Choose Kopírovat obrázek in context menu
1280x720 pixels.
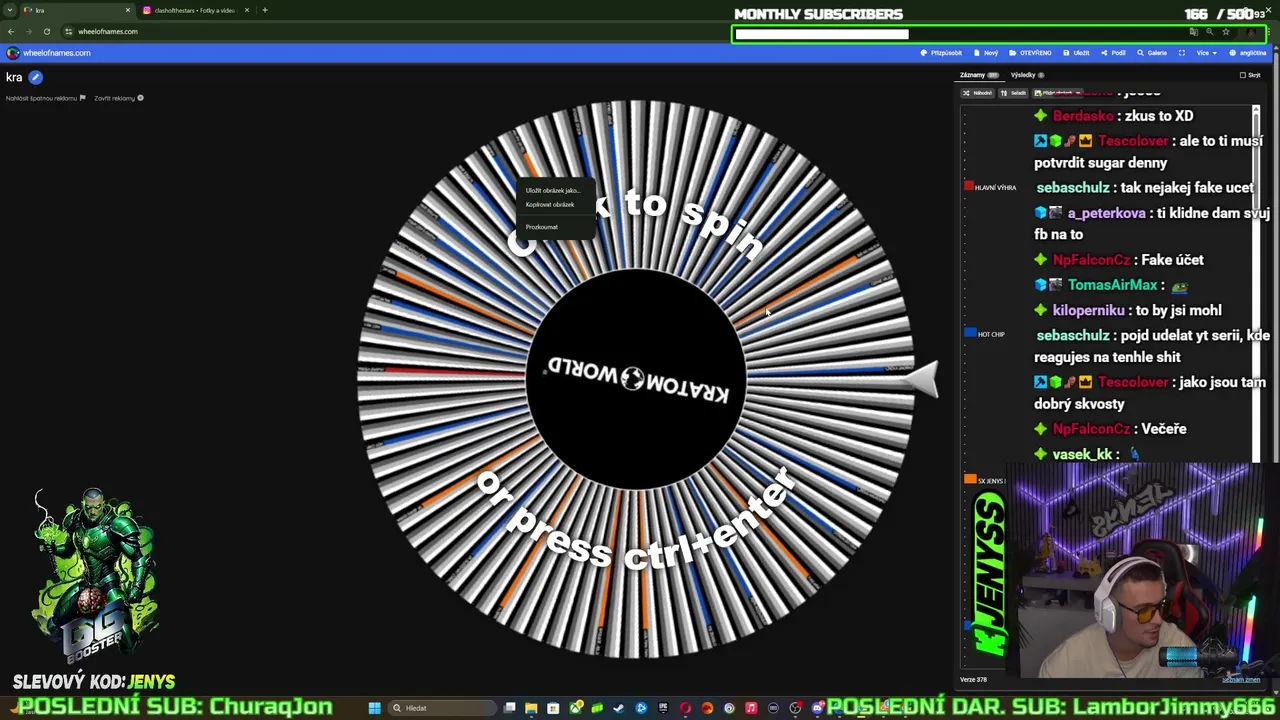coord(550,204)
